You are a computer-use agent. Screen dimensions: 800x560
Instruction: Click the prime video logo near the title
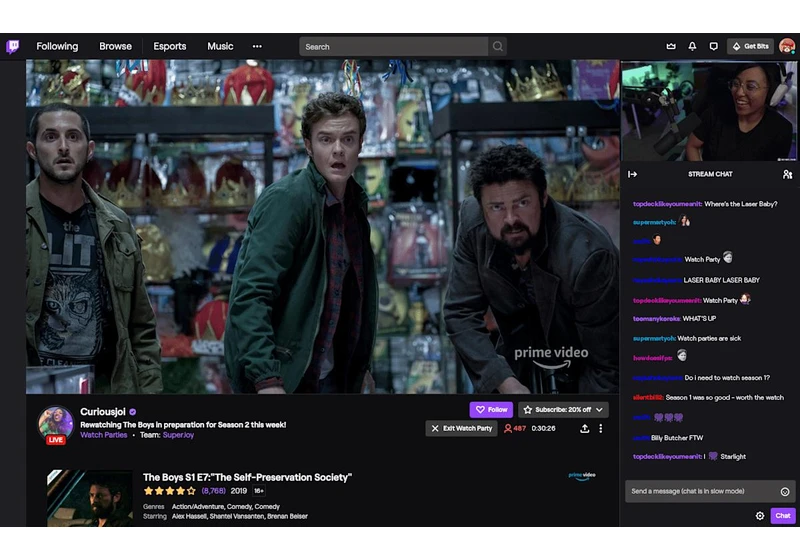pyautogui.click(x=582, y=476)
